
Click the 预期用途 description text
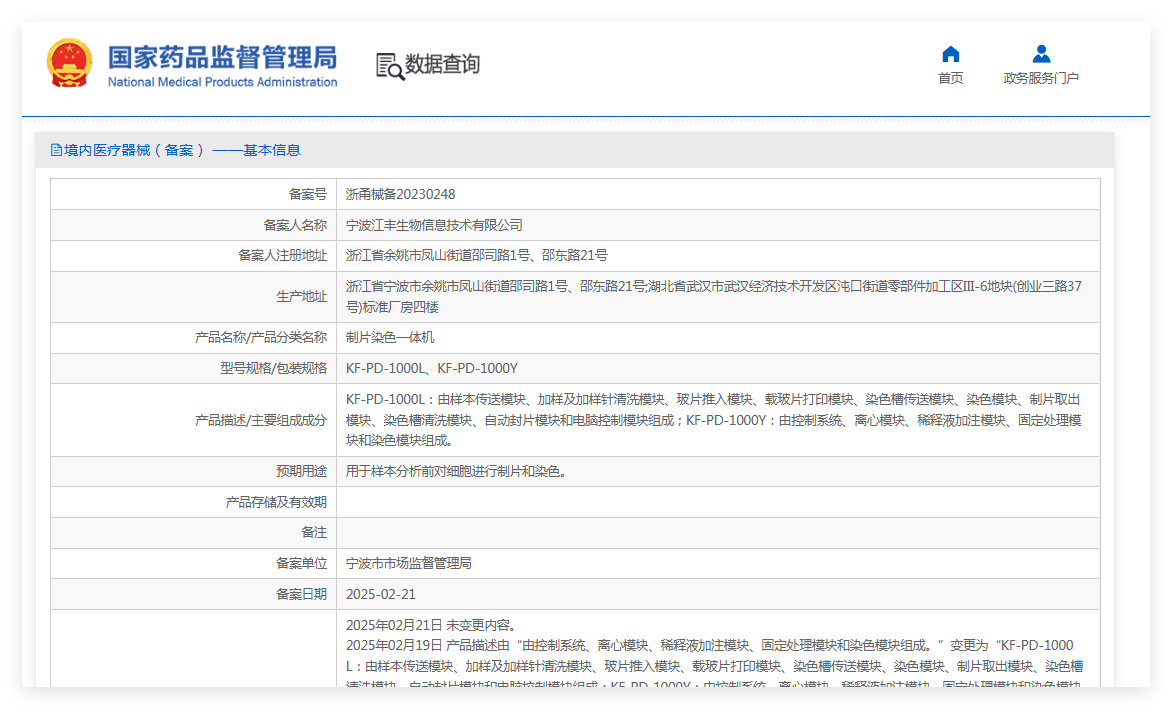[457, 471]
